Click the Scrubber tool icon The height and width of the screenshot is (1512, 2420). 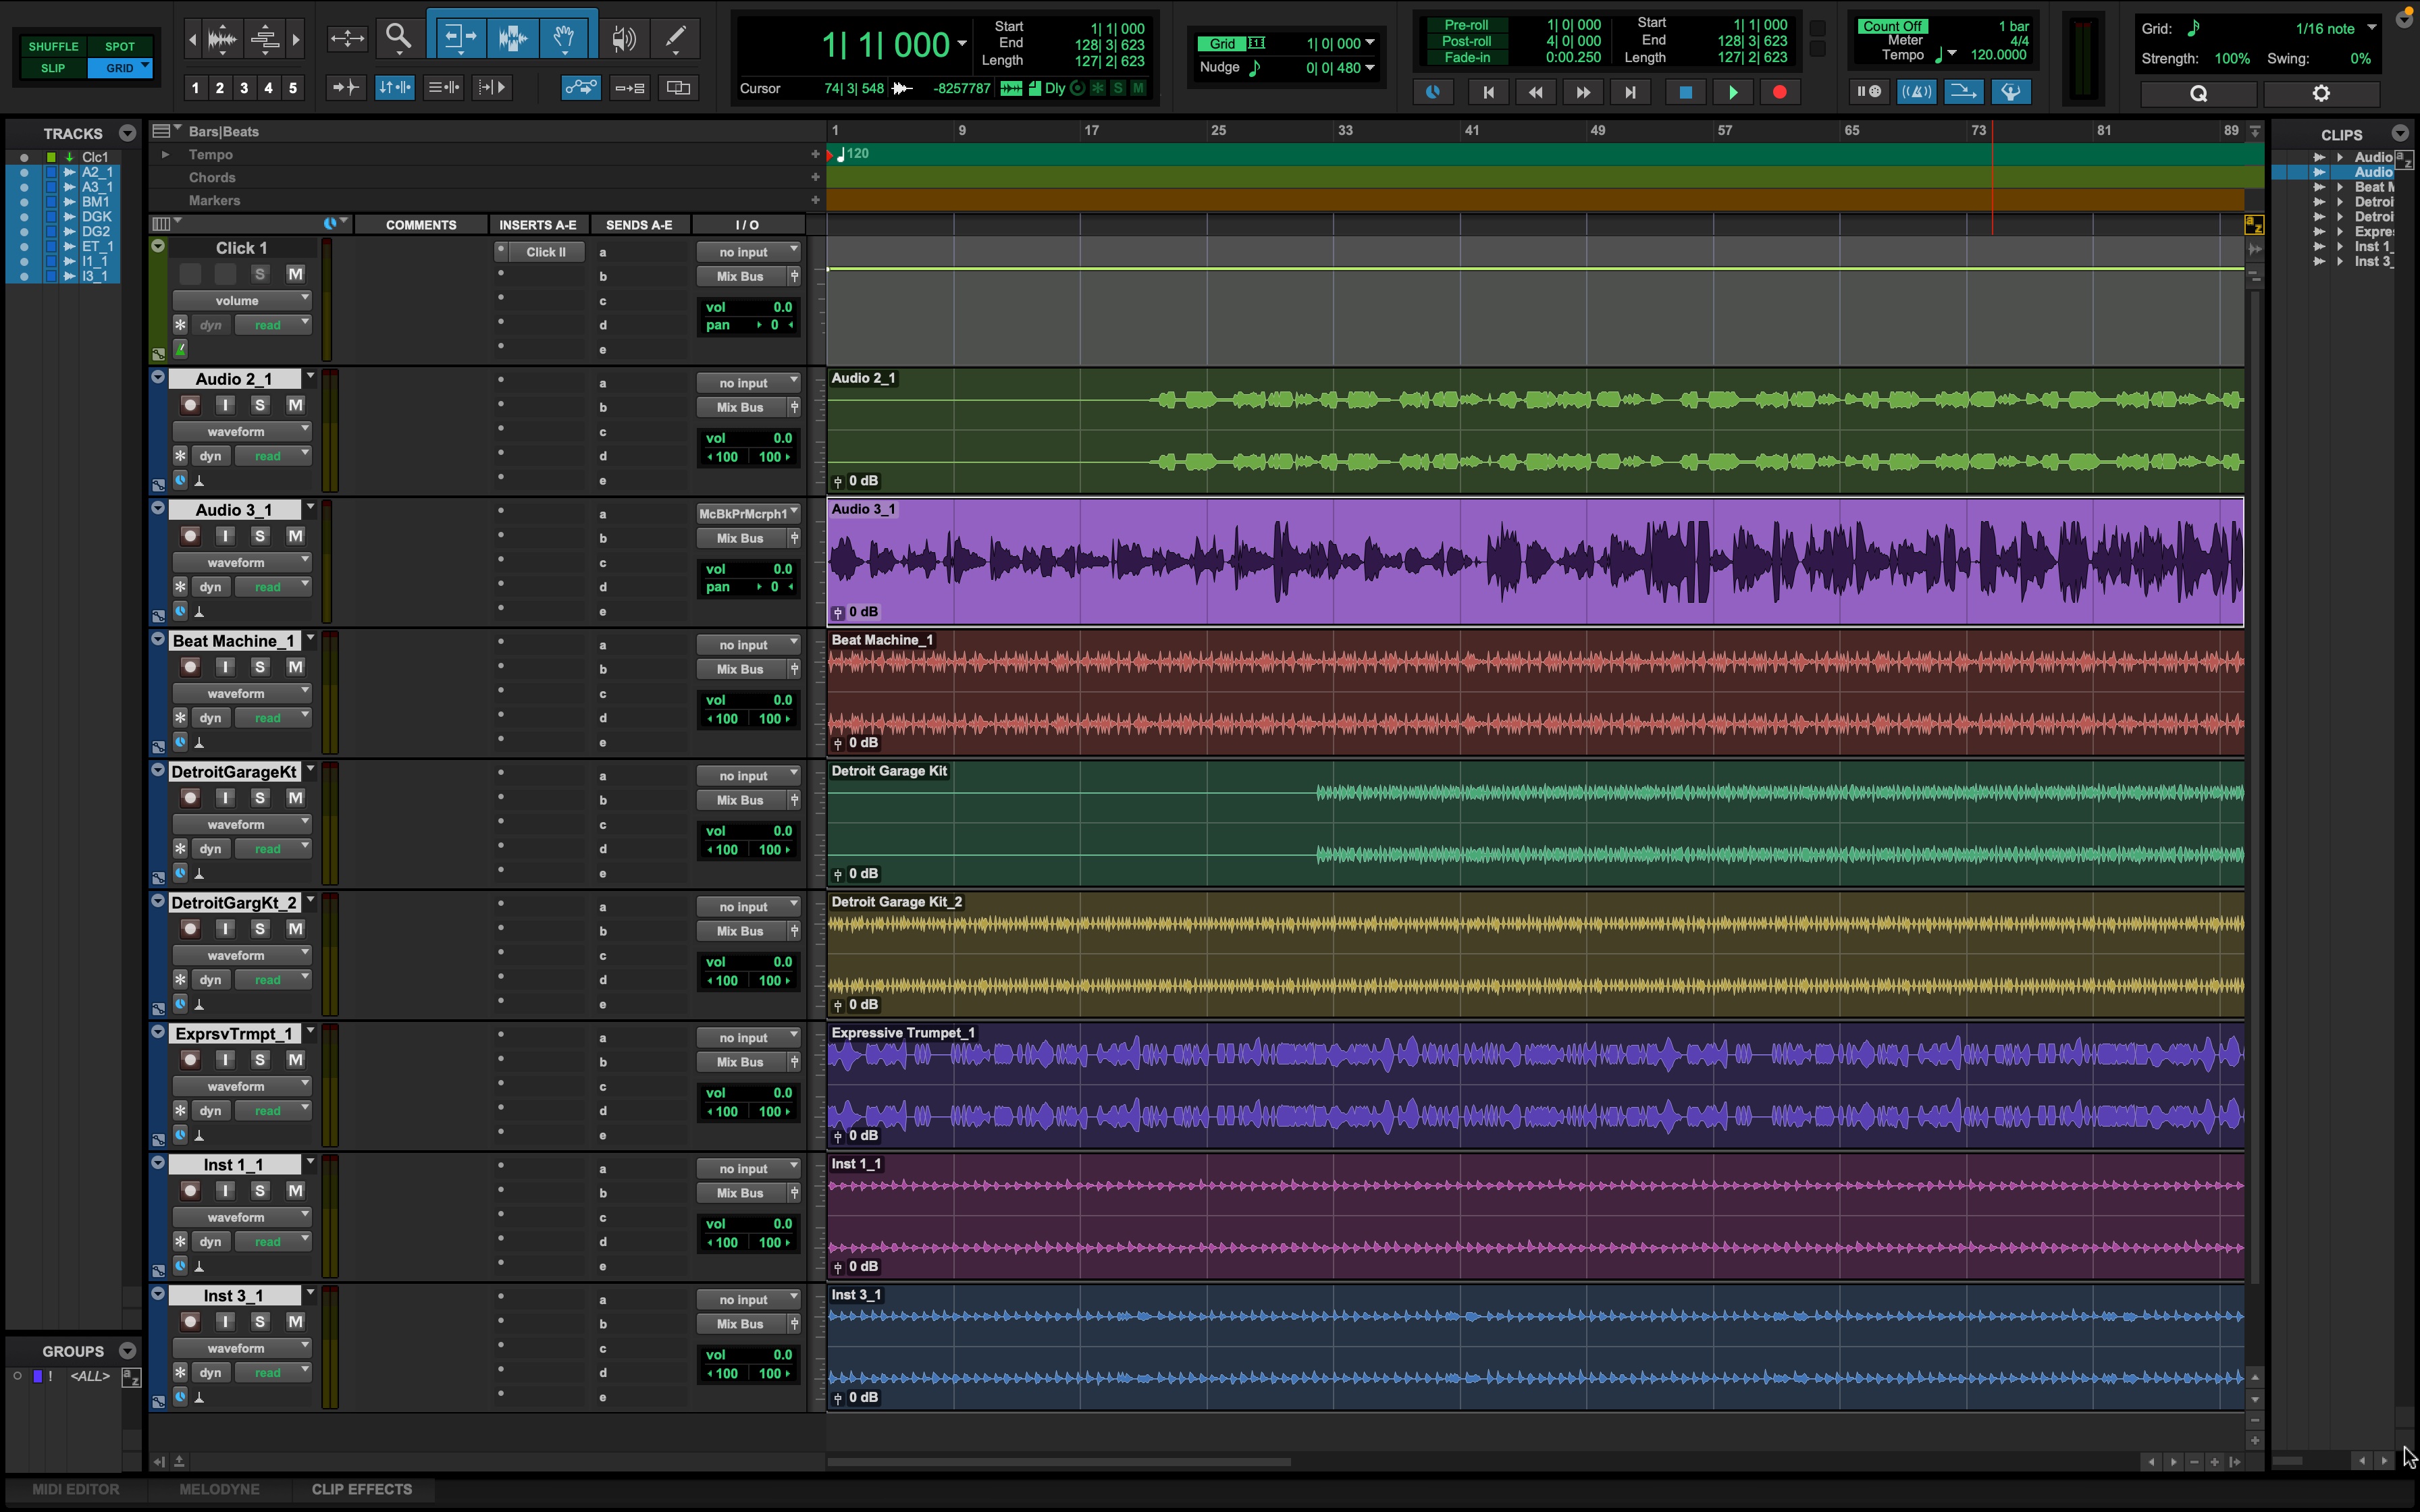(625, 38)
